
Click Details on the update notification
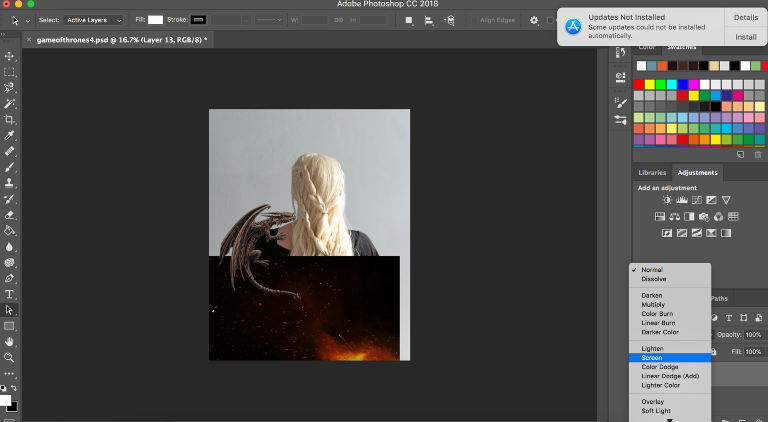coord(745,17)
